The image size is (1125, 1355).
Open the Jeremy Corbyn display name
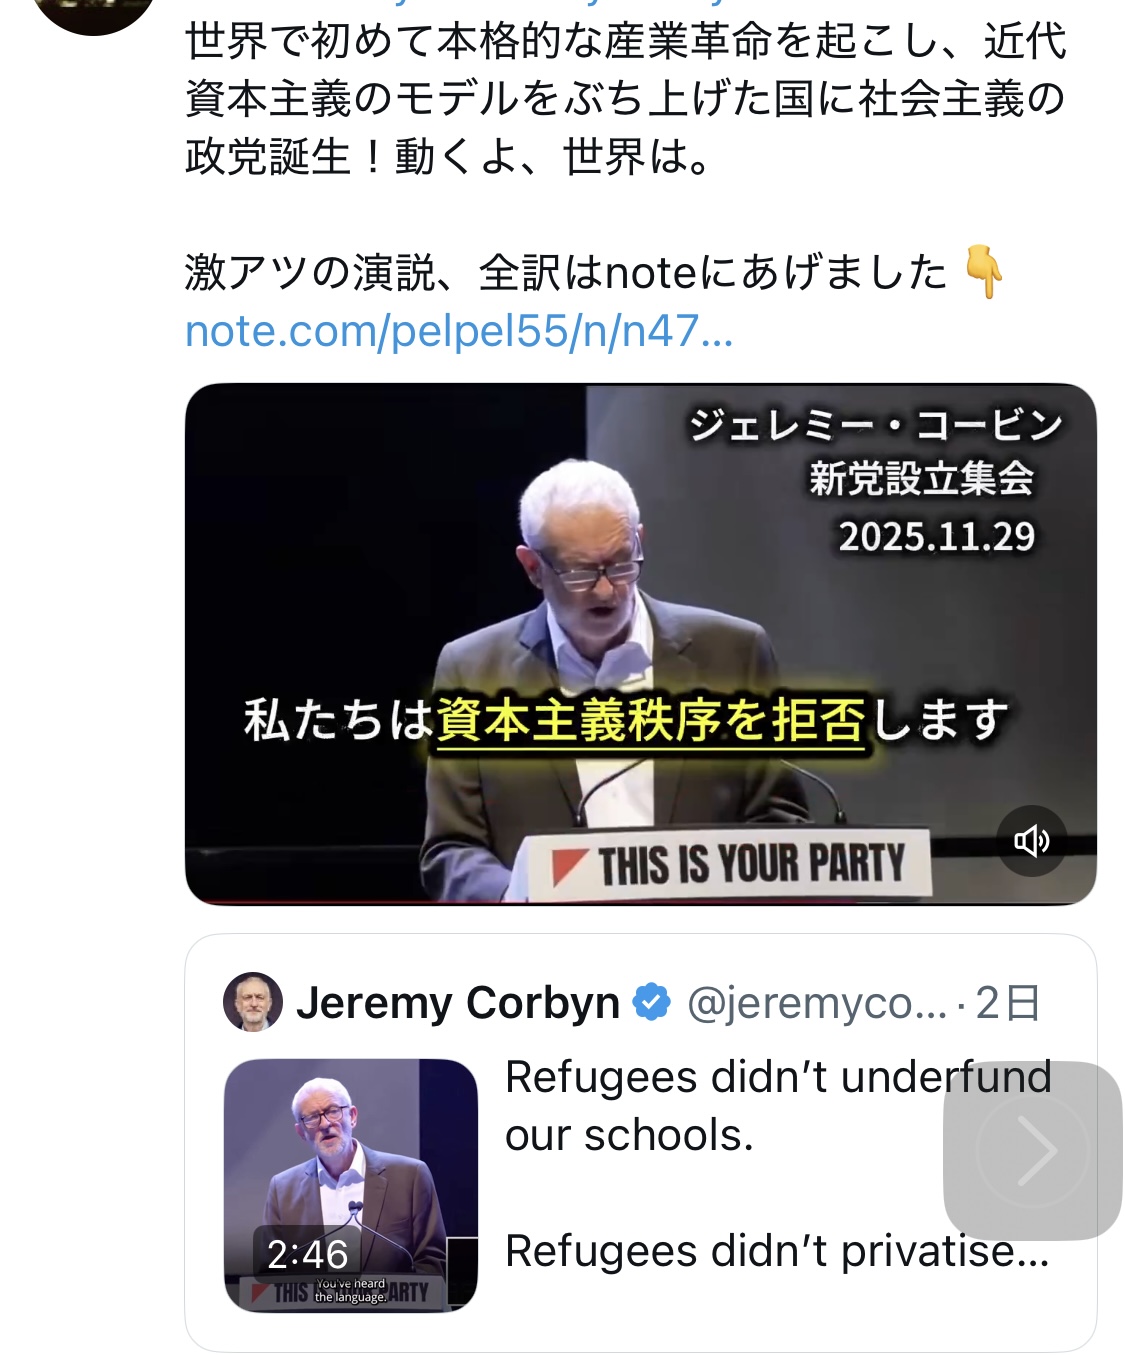tap(458, 1002)
